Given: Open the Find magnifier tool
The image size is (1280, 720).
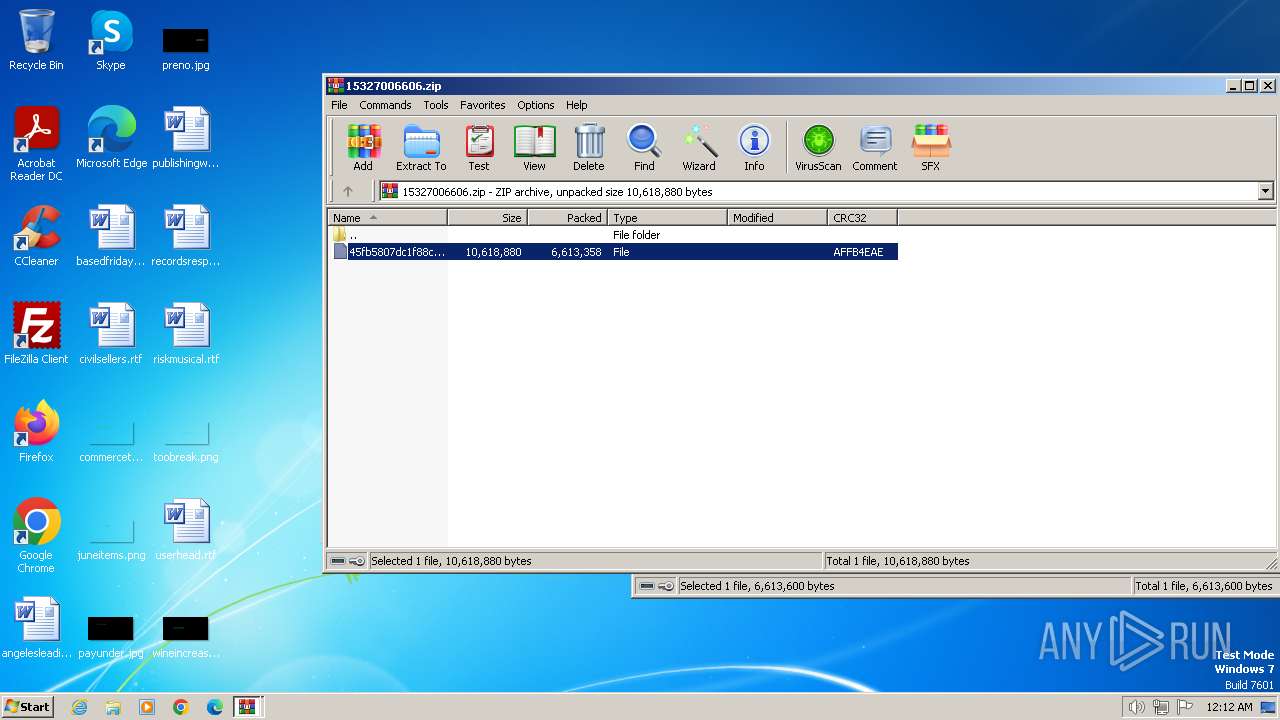Looking at the screenshot, I should (644, 148).
